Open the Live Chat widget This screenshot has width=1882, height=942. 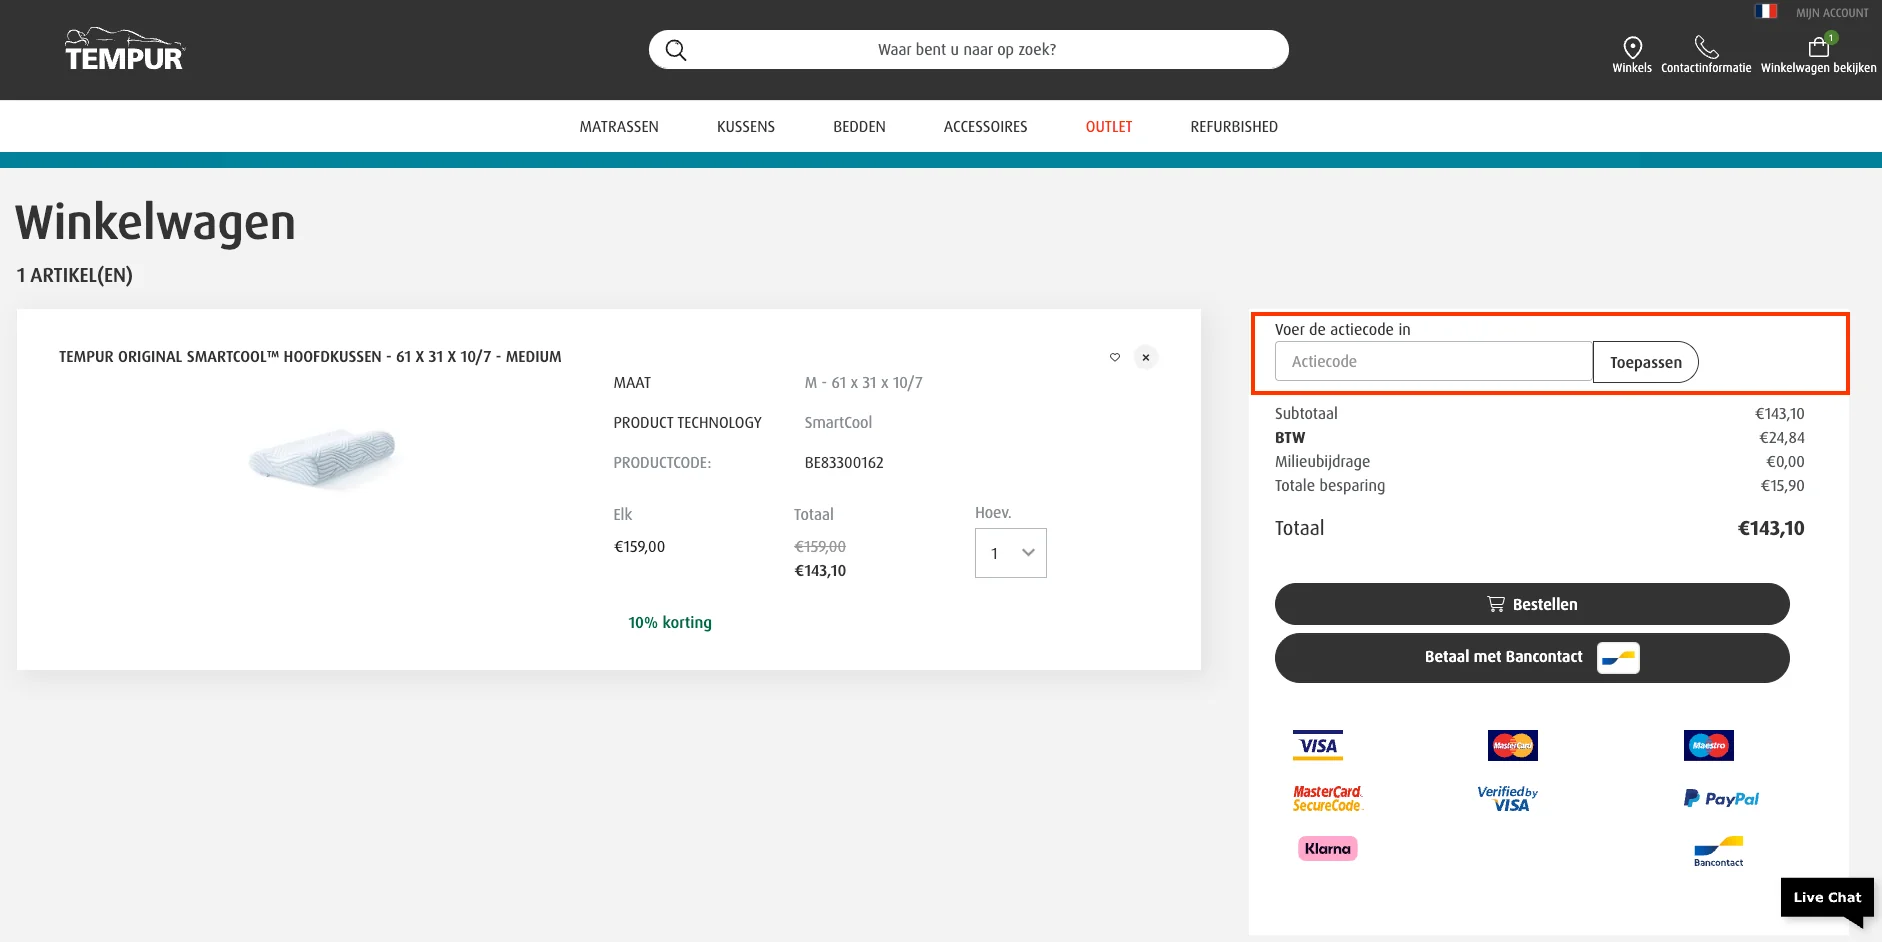tap(1827, 897)
